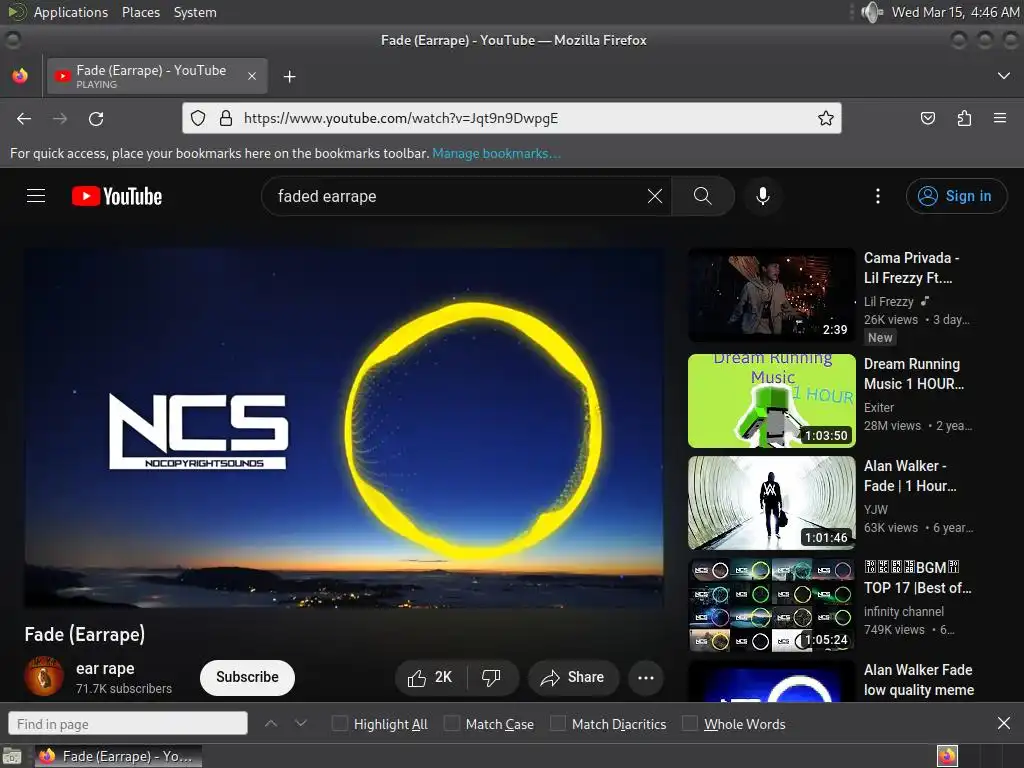This screenshot has height=768, width=1024.
Task: Reload the current YouTube page
Action: [x=96, y=118]
